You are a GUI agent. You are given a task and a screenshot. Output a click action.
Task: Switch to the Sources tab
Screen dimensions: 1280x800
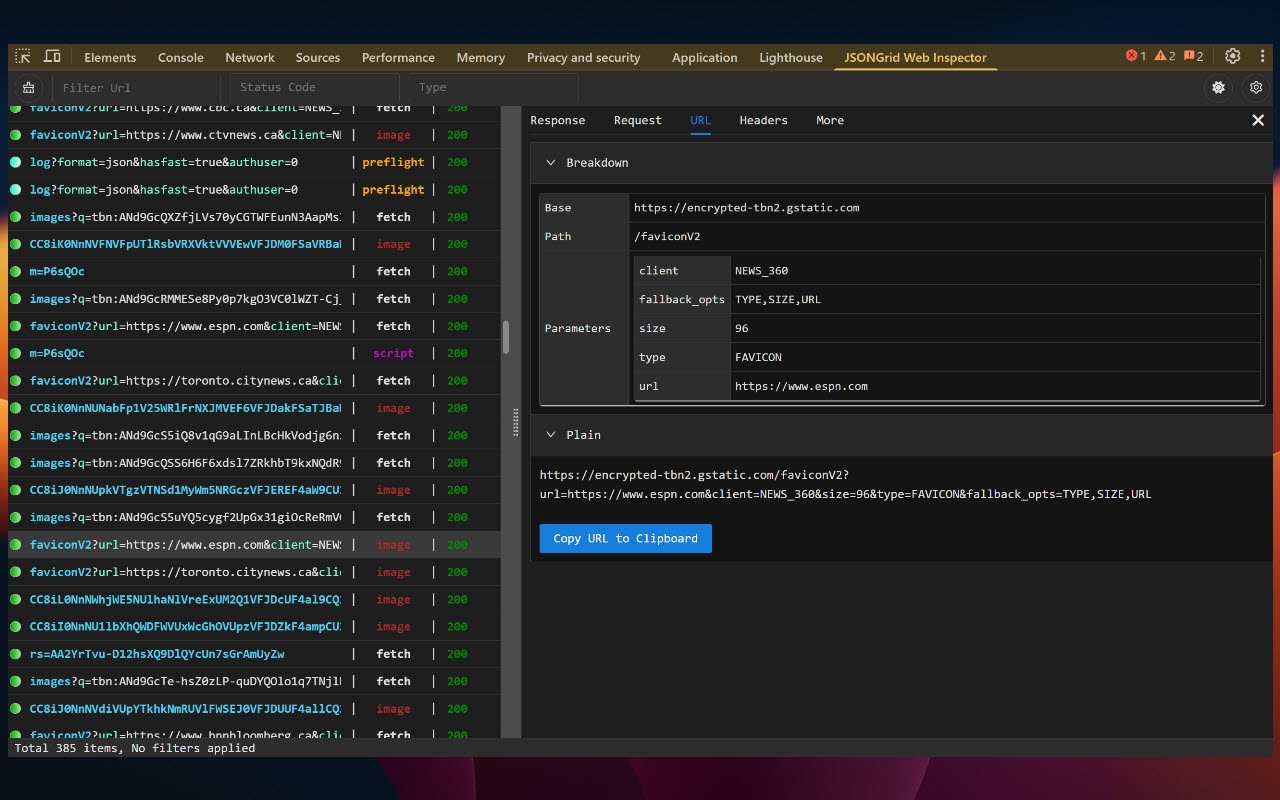click(x=318, y=57)
